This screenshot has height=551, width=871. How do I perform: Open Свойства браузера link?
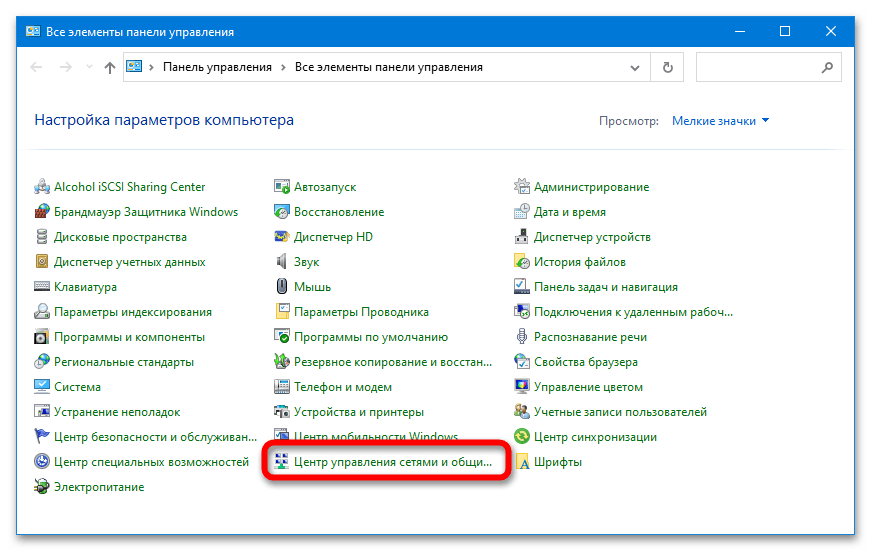(585, 362)
